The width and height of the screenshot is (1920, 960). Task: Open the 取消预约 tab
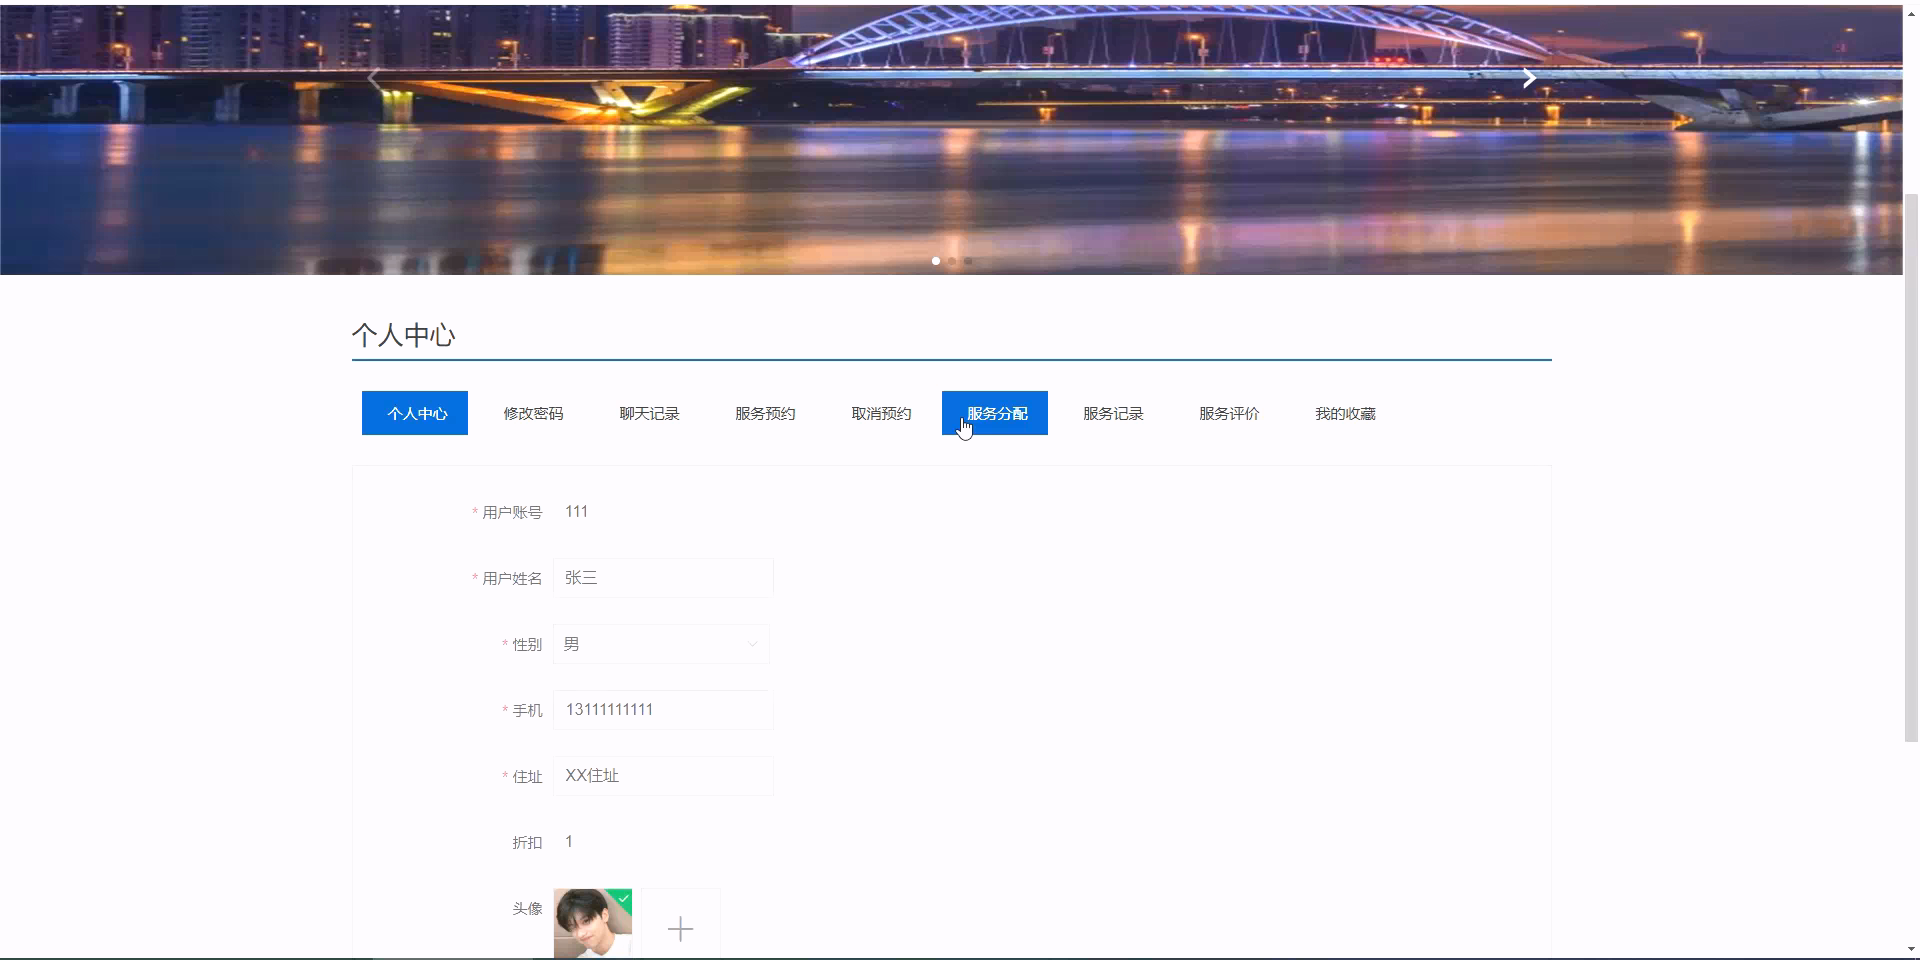[x=881, y=413]
